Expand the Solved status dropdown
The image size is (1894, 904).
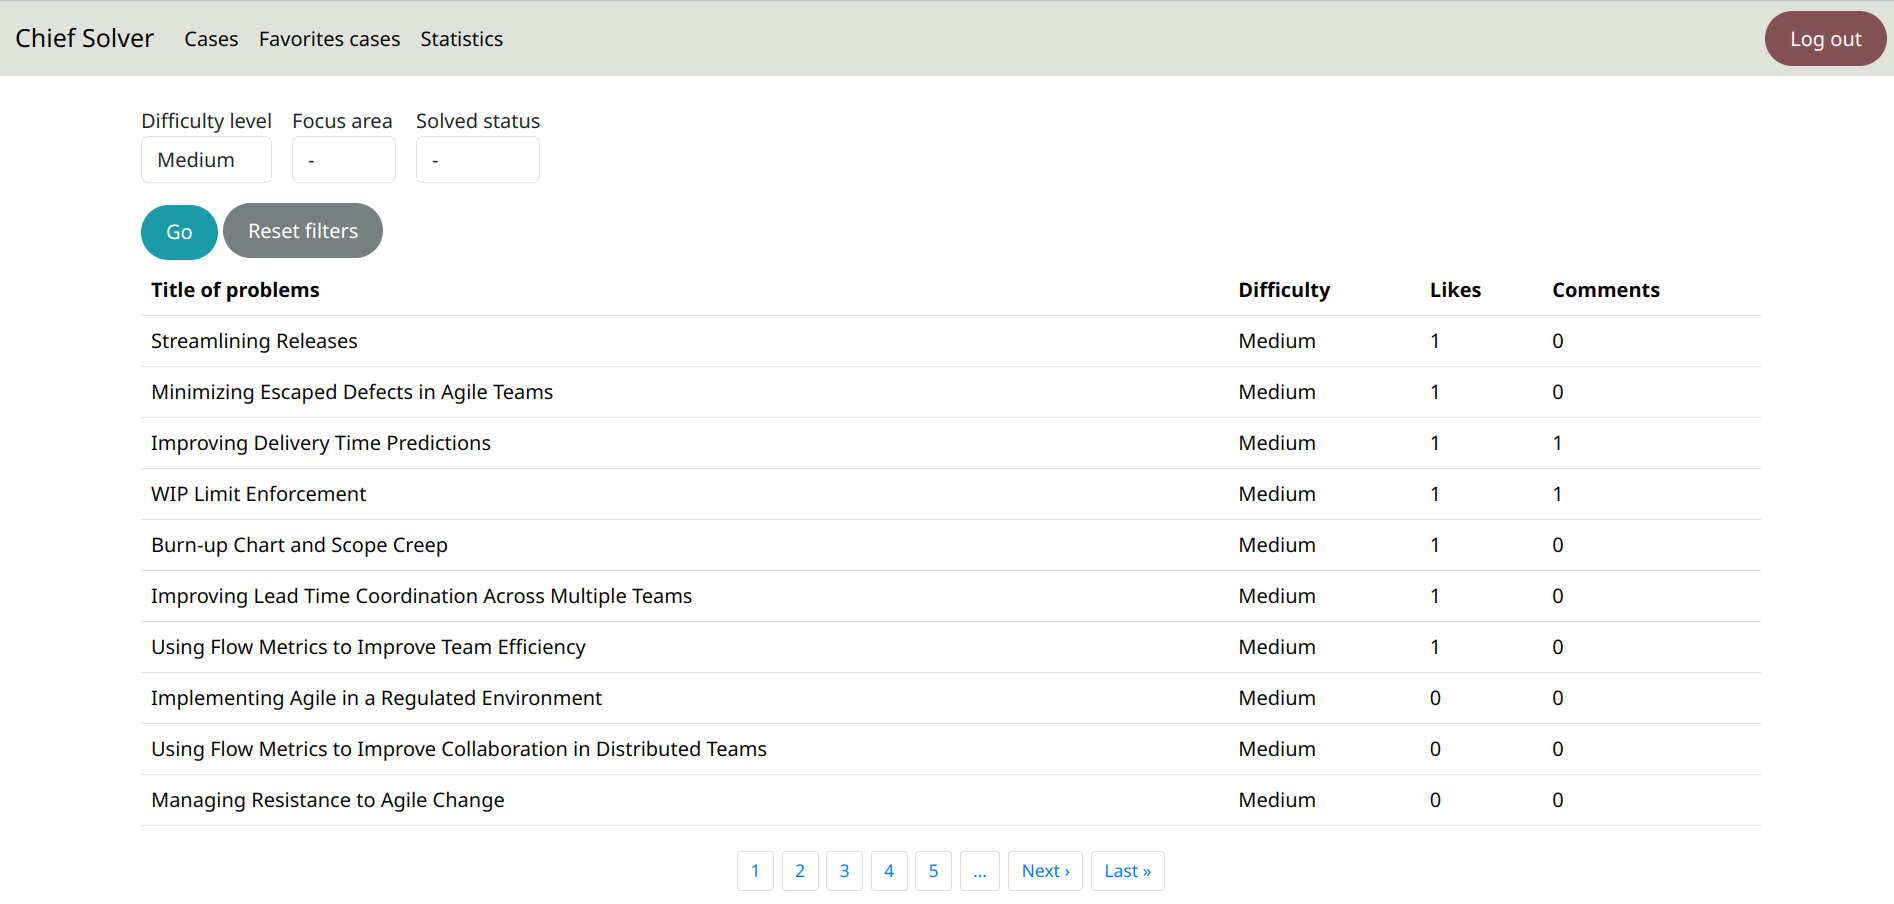point(477,160)
